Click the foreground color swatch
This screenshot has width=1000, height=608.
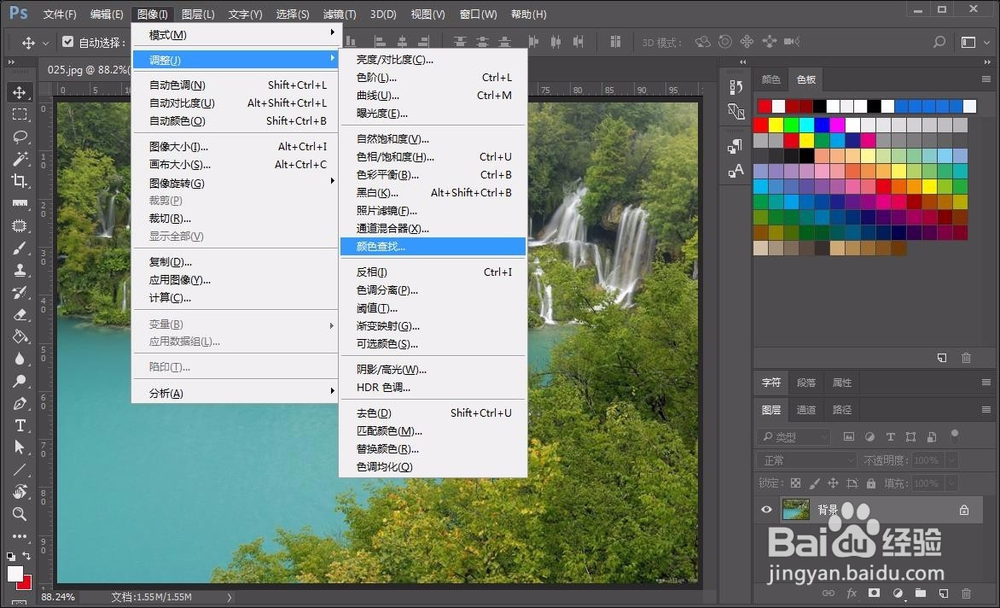(x=15, y=574)
